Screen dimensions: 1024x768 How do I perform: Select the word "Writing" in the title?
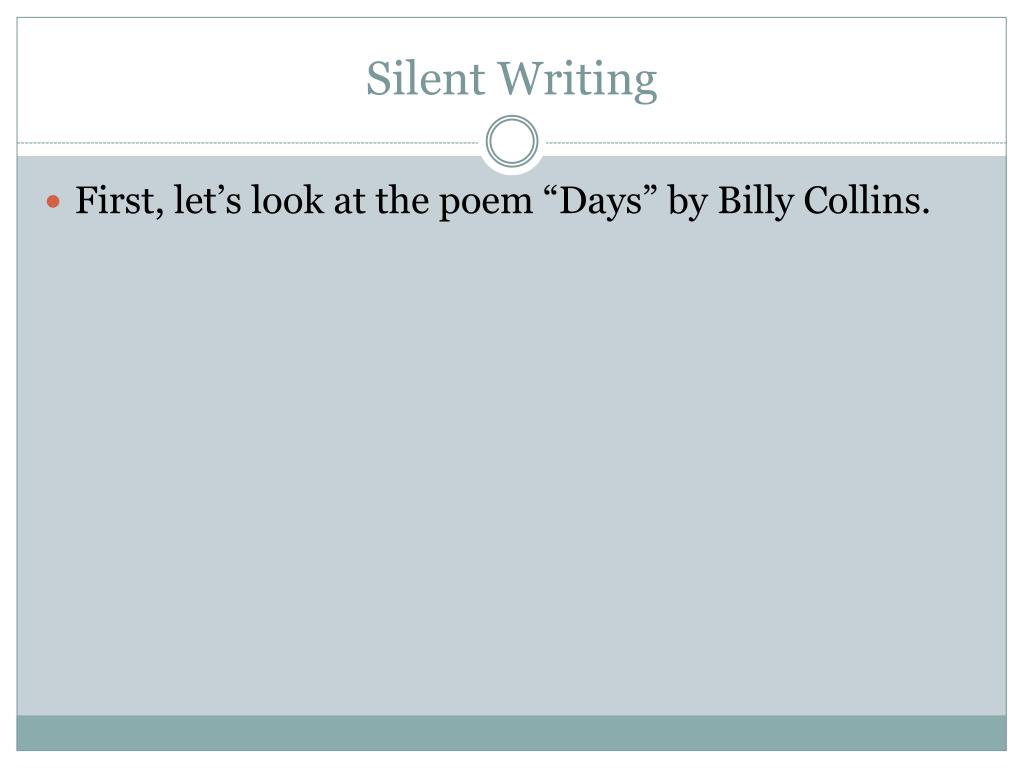point(579,80)
